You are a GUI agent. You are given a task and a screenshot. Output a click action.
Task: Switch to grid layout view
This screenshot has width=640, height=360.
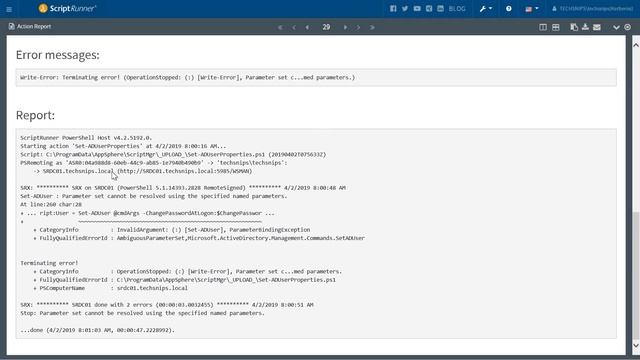[x=556, y=27]
